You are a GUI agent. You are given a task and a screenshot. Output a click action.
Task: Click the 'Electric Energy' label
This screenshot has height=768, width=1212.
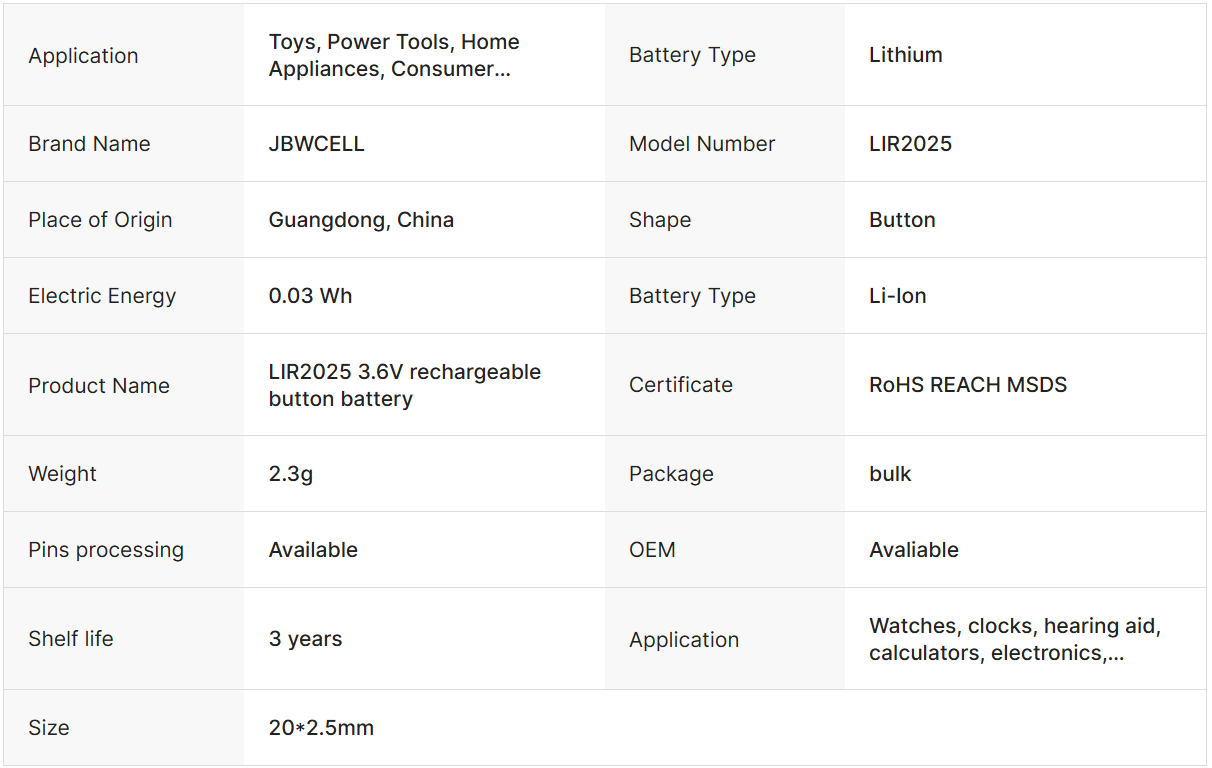(102, 296)
